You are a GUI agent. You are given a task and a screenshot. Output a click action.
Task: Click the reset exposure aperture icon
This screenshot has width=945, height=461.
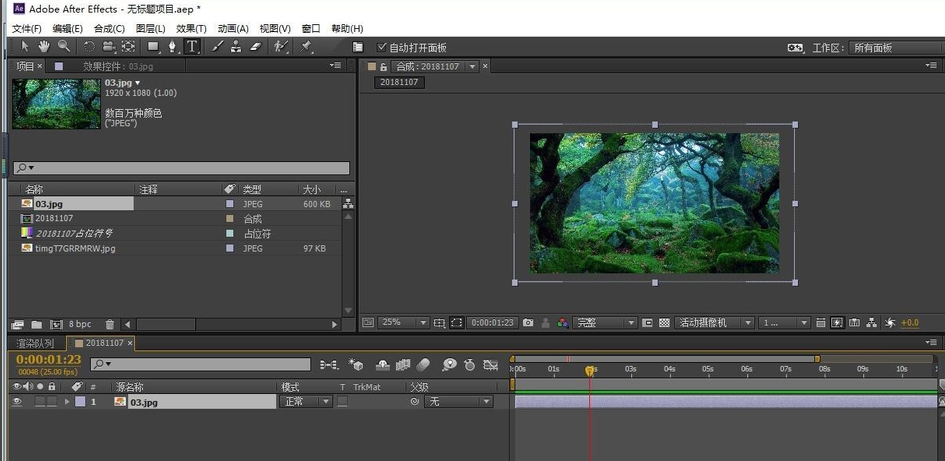tap(890, 322)
